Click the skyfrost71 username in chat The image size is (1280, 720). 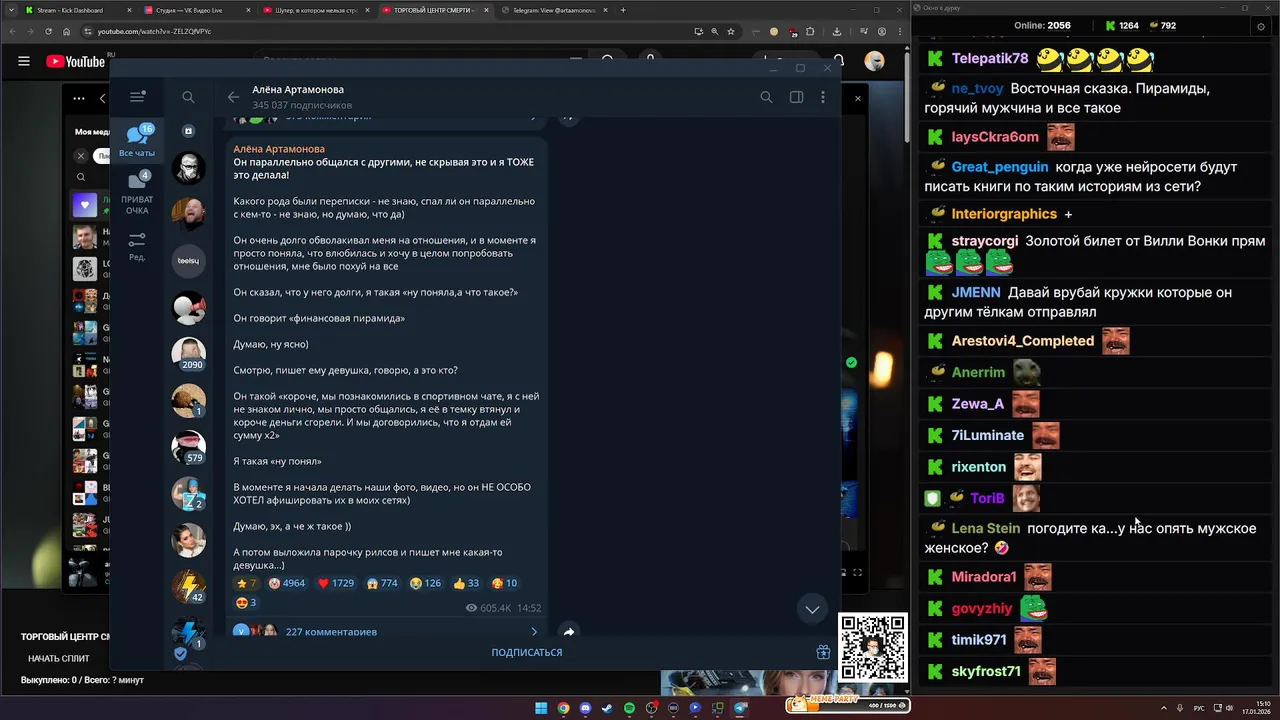[x=986, y=671]
